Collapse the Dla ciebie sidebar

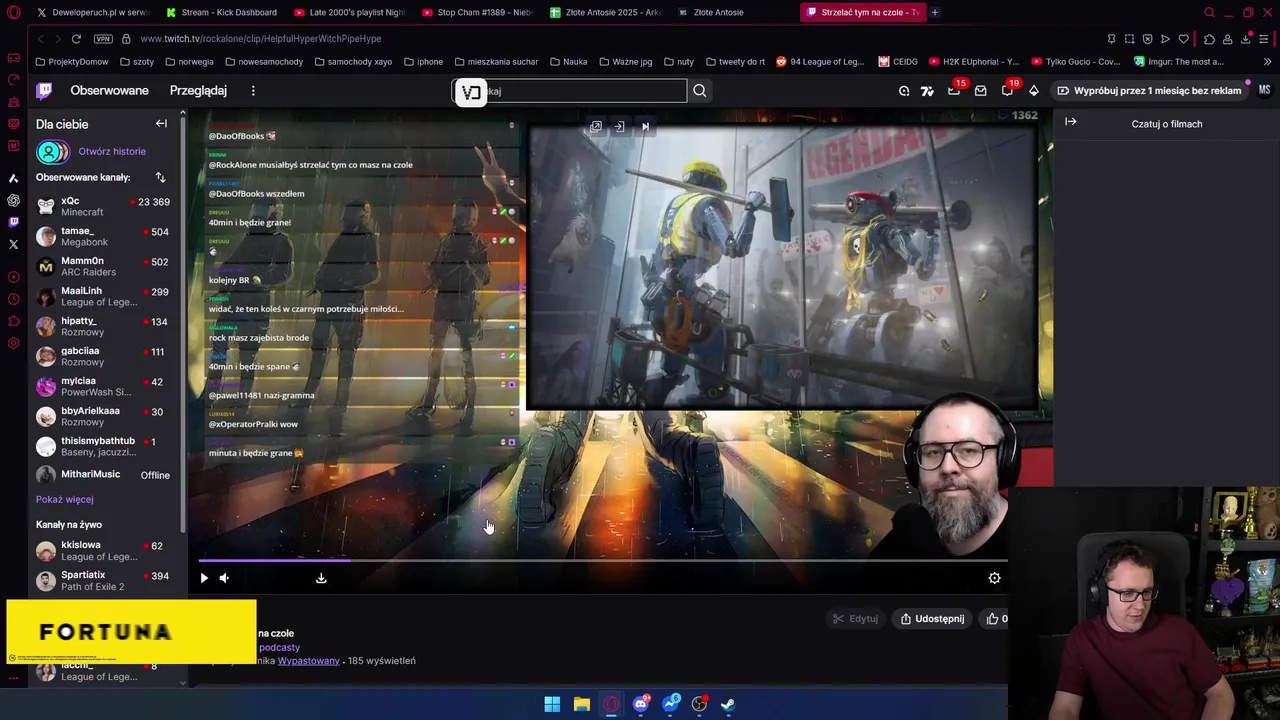click(x=161, y=124)
